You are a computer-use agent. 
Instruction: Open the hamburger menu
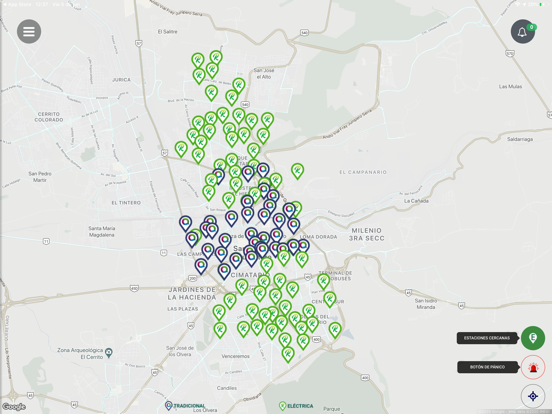[x=29, y=31]
